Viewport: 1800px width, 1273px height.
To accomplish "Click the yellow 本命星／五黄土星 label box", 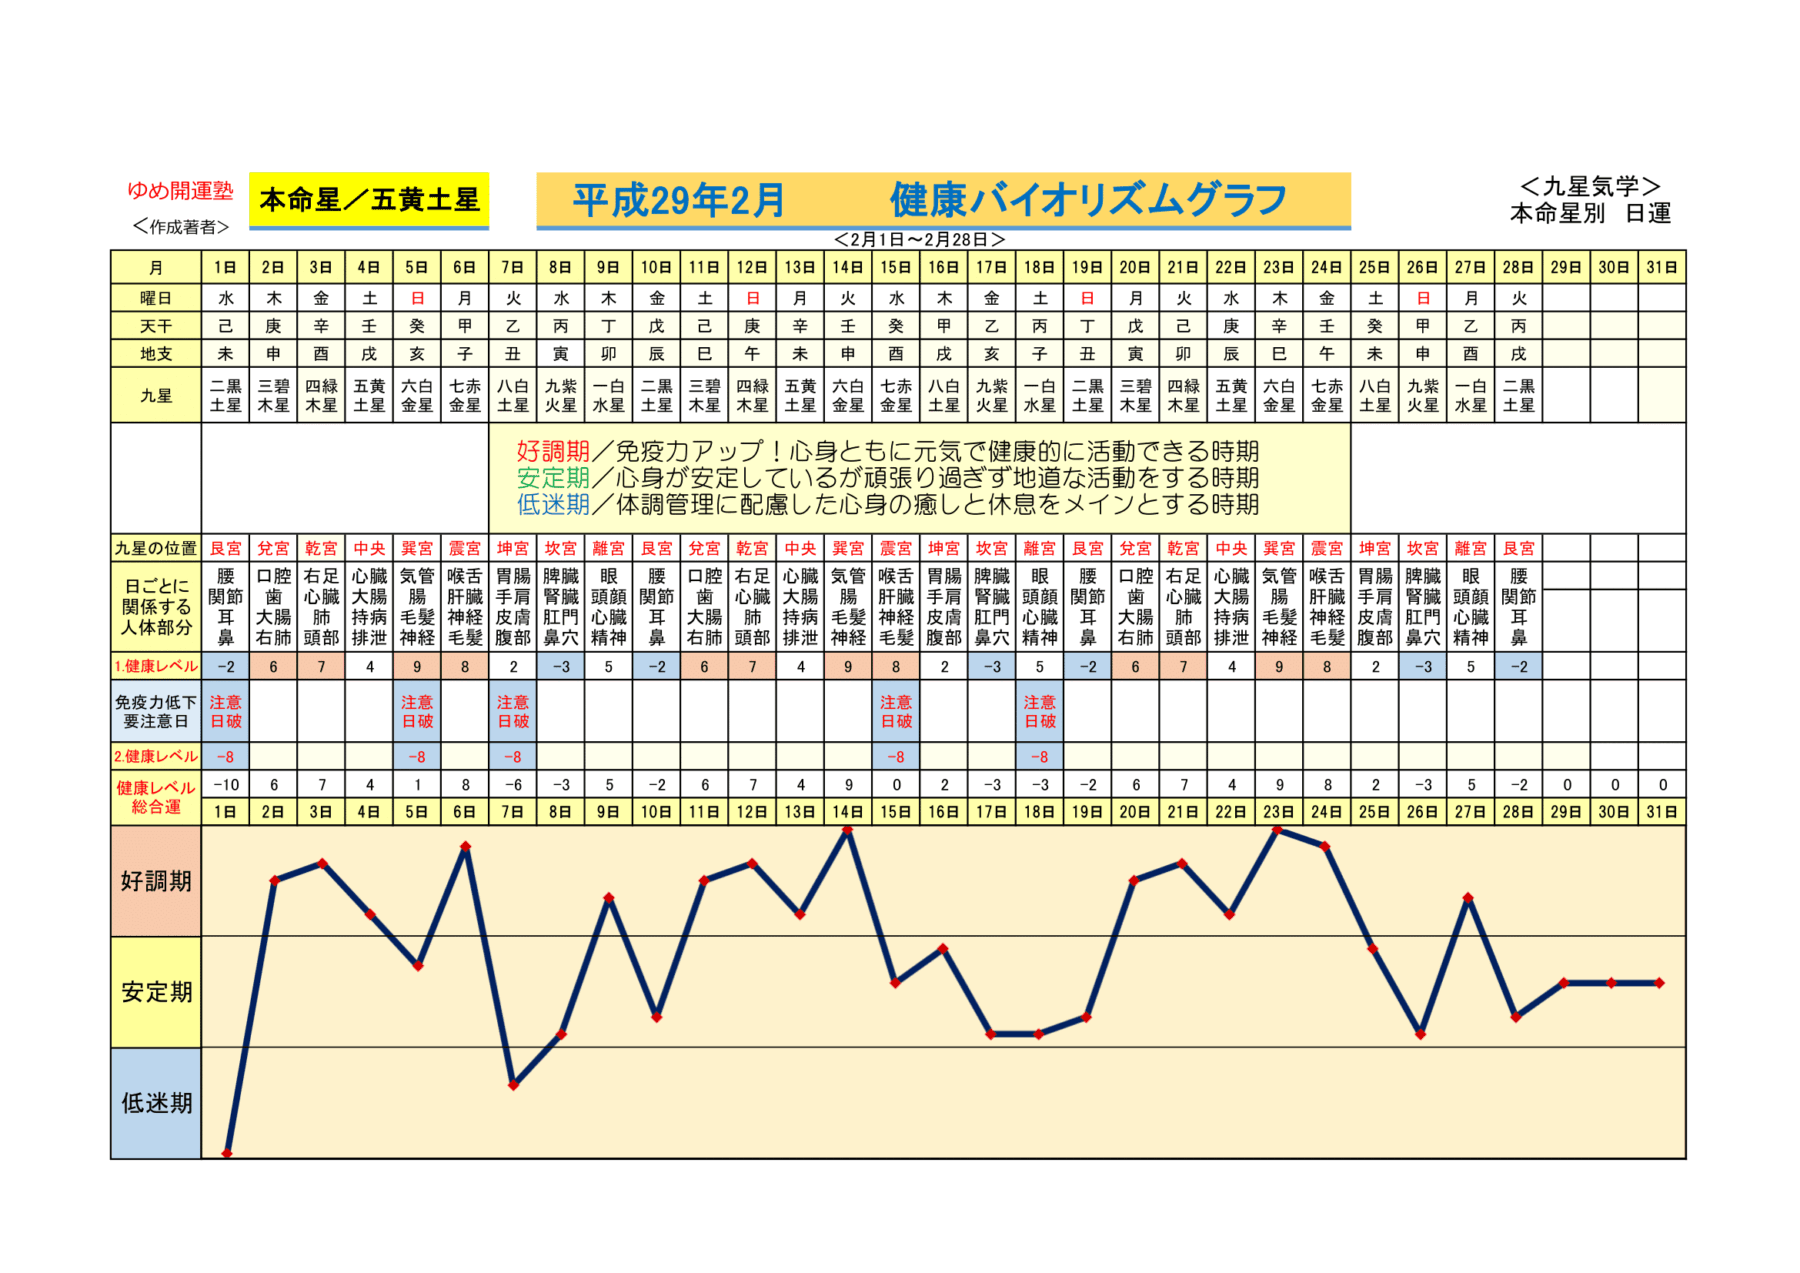I will point(368,200).
